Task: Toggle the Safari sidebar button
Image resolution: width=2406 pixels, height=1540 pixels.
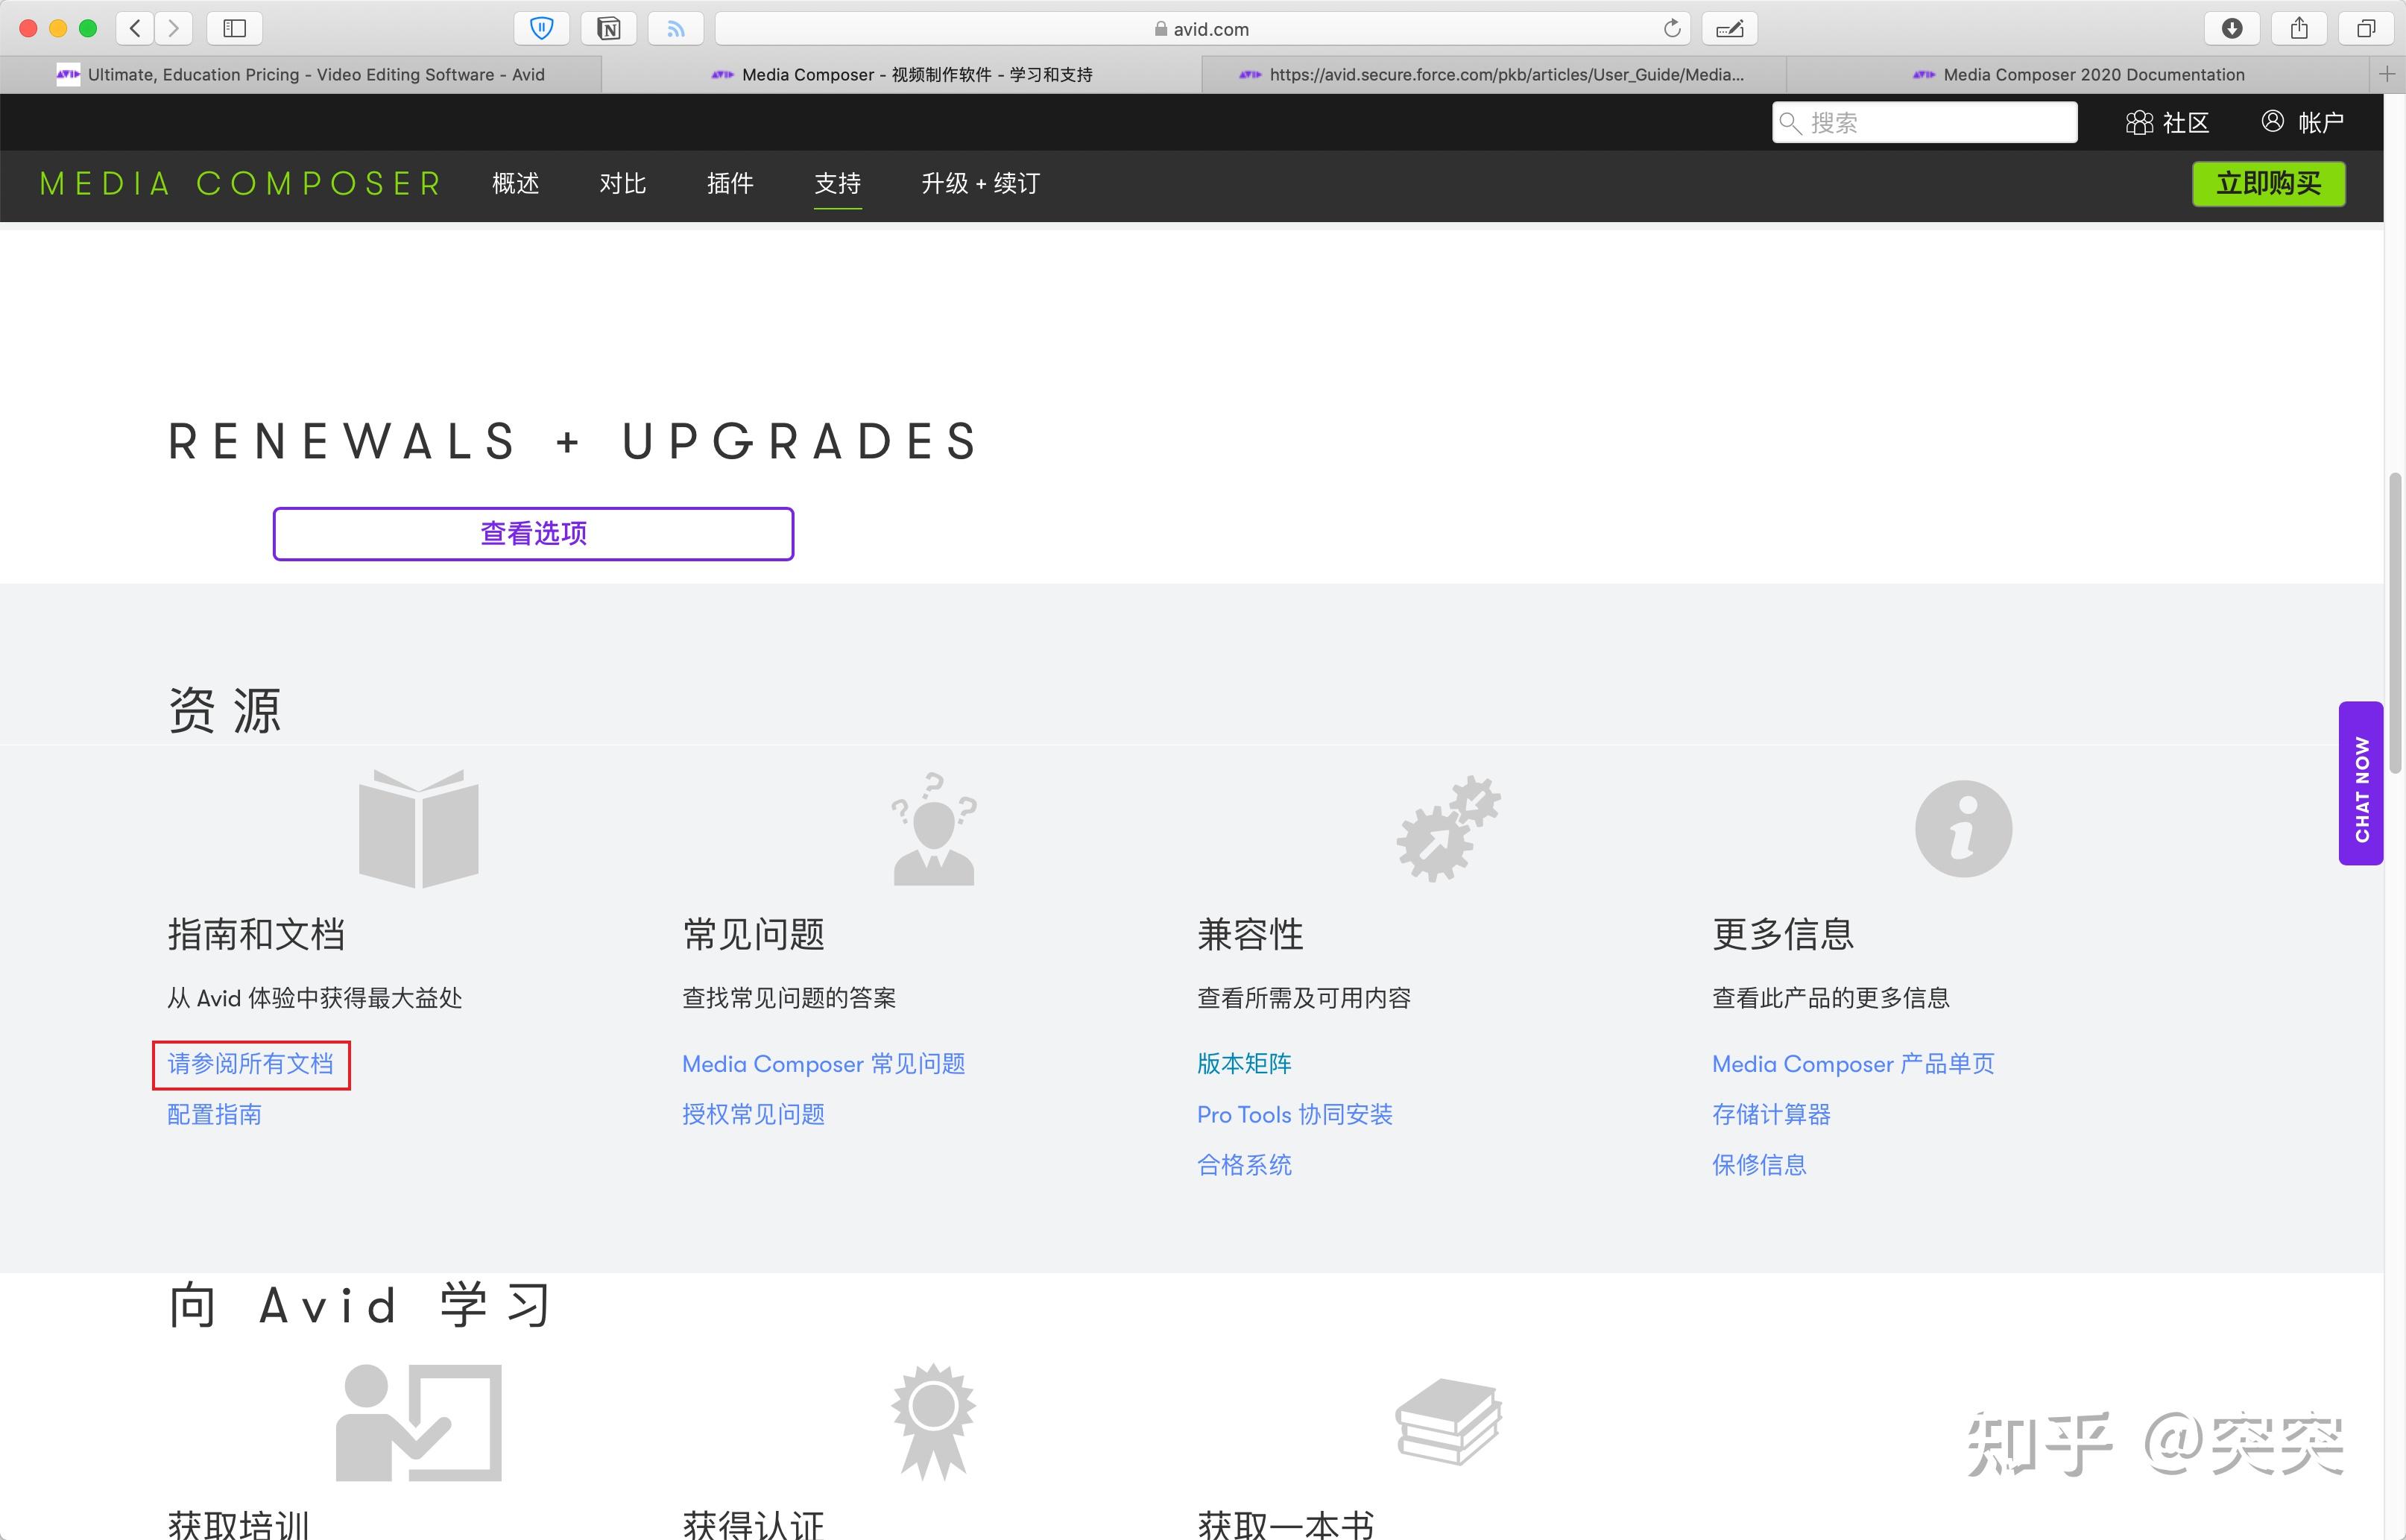Action: coord(235,28)
